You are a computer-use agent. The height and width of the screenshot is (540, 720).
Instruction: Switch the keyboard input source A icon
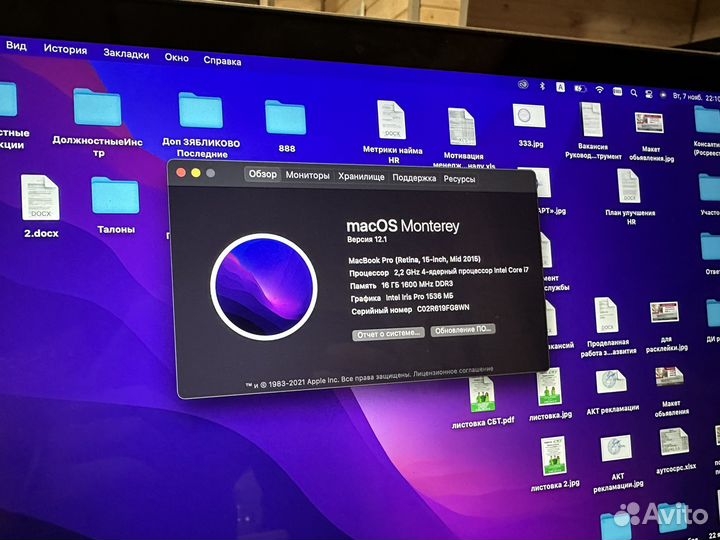tap(560, 87)
